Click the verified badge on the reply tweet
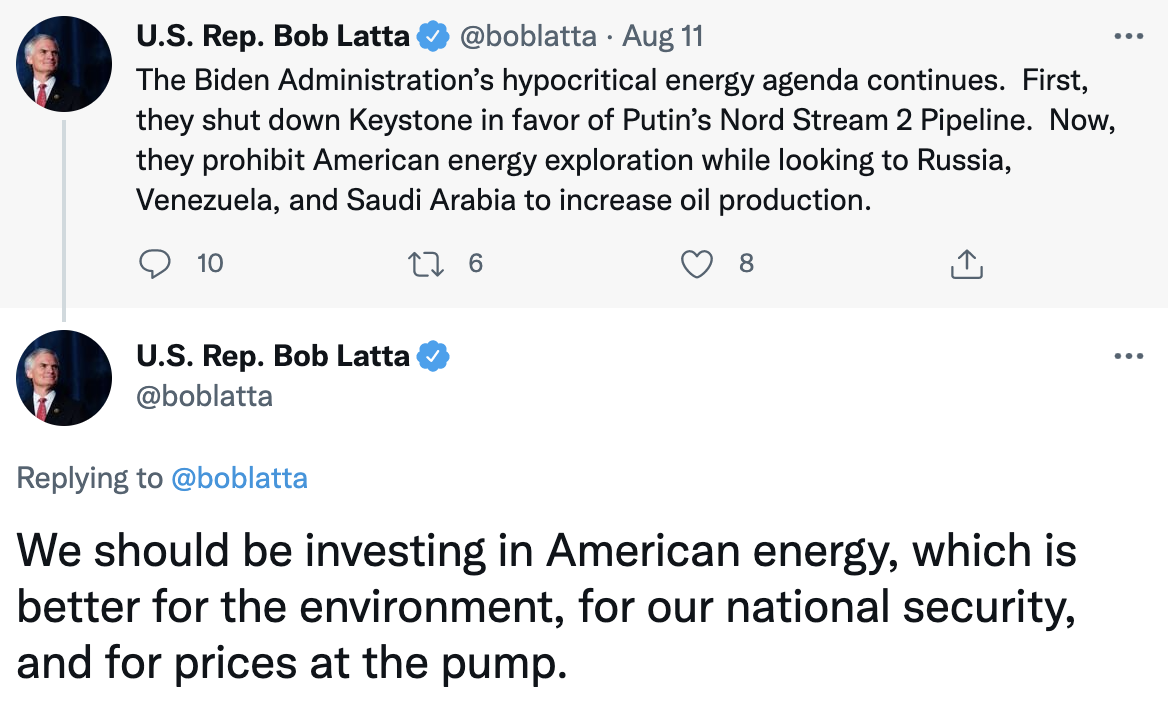The height and width of the screenshot is (708, 1168). 433,356
